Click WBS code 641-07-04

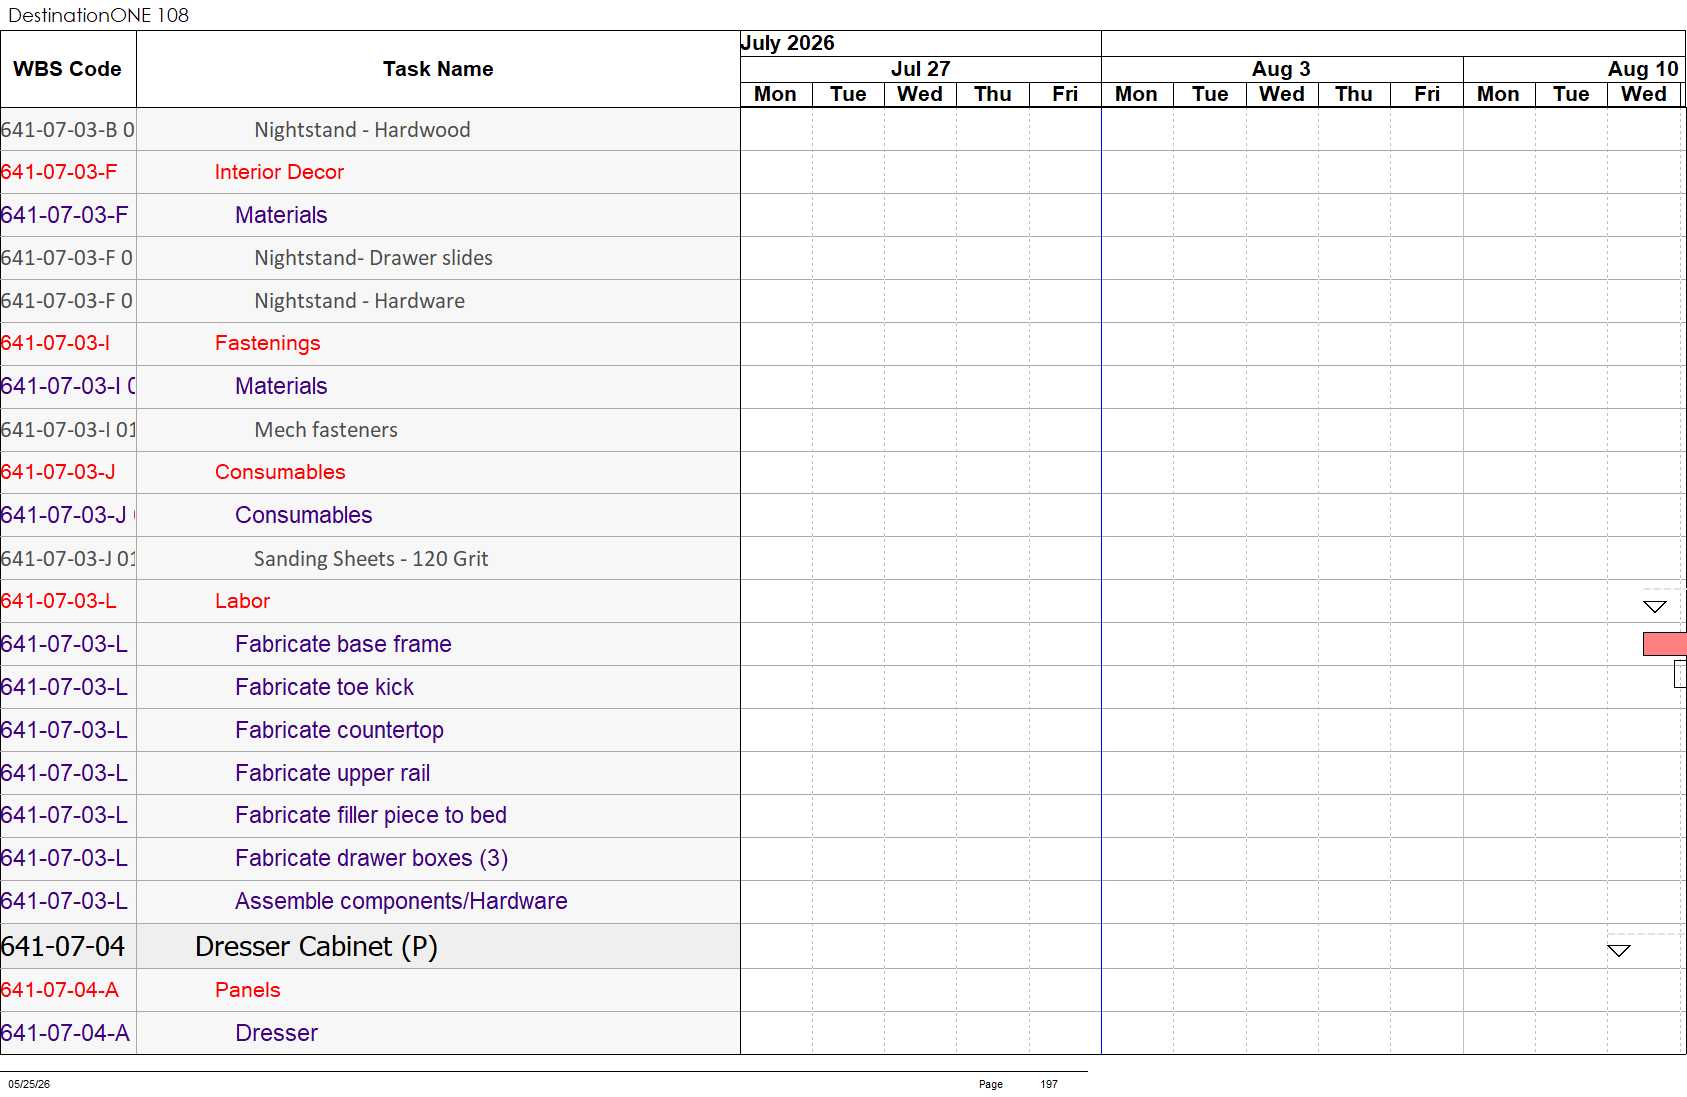tap(63, 946)
